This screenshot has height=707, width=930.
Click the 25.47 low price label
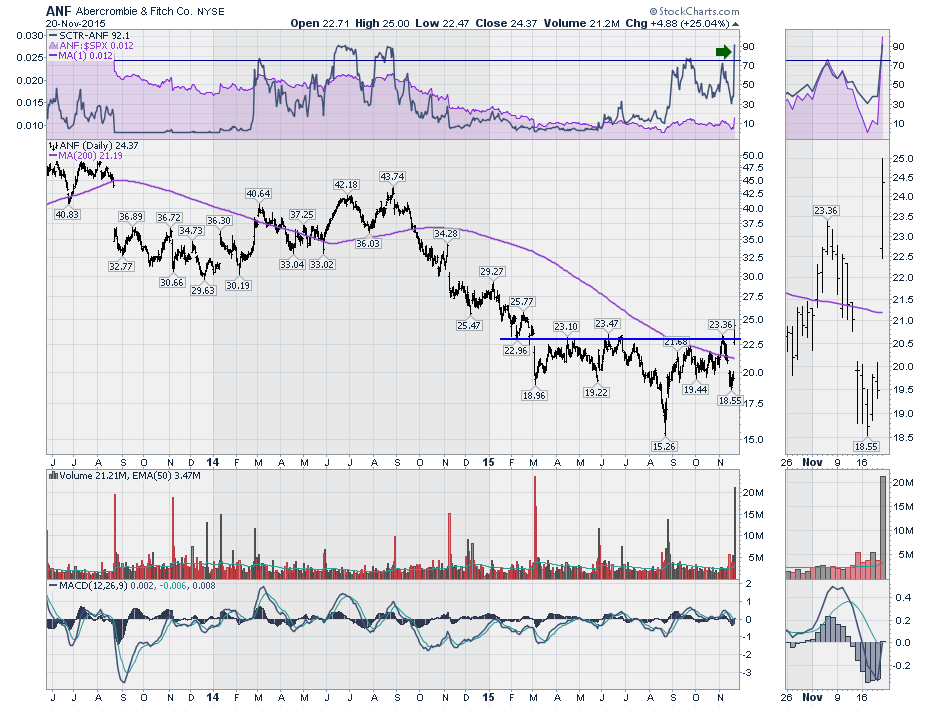click(x=469, y=325)
